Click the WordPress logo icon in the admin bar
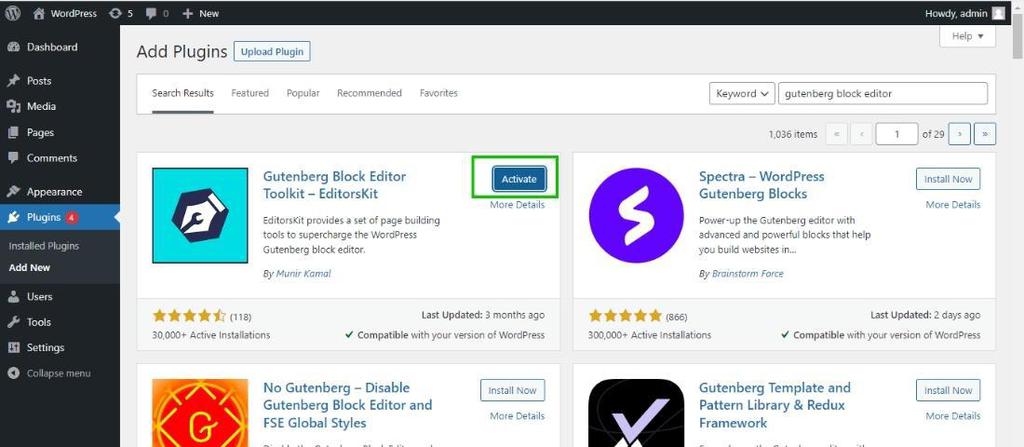Image resolution: width=1024 pixels, height=447 pixels. 13,13
